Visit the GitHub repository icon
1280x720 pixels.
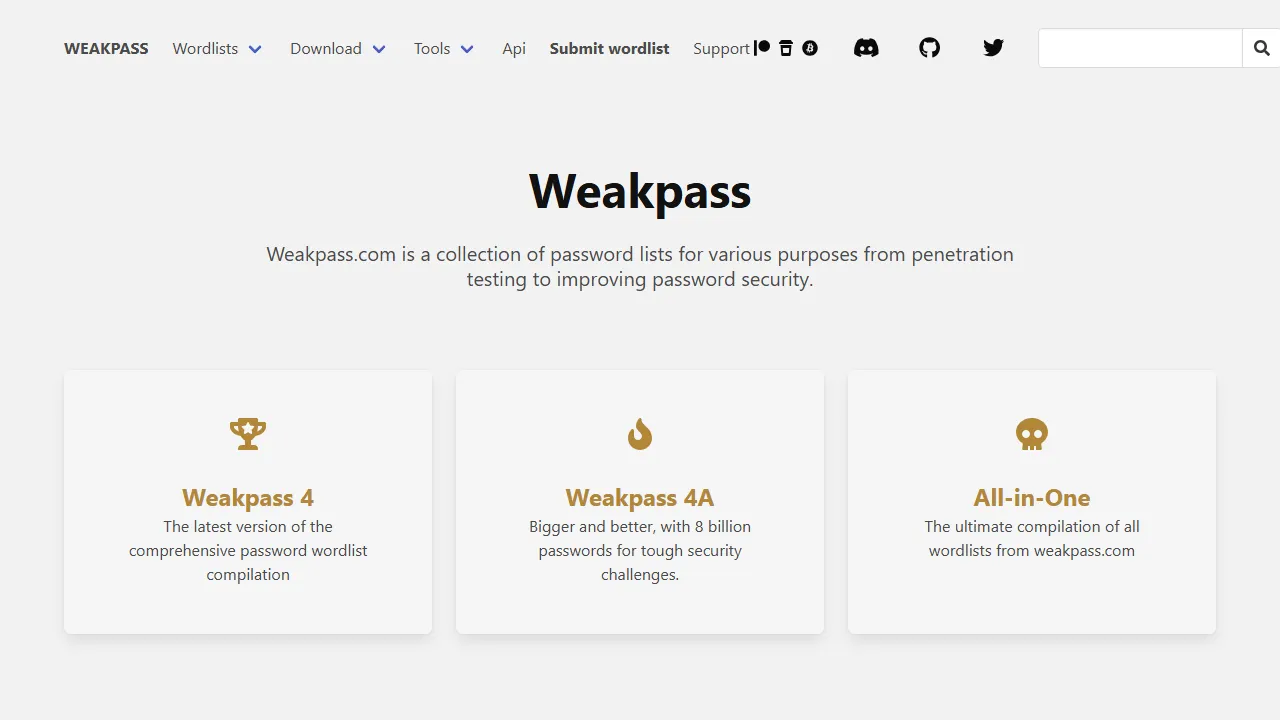(x=929, y=47)
